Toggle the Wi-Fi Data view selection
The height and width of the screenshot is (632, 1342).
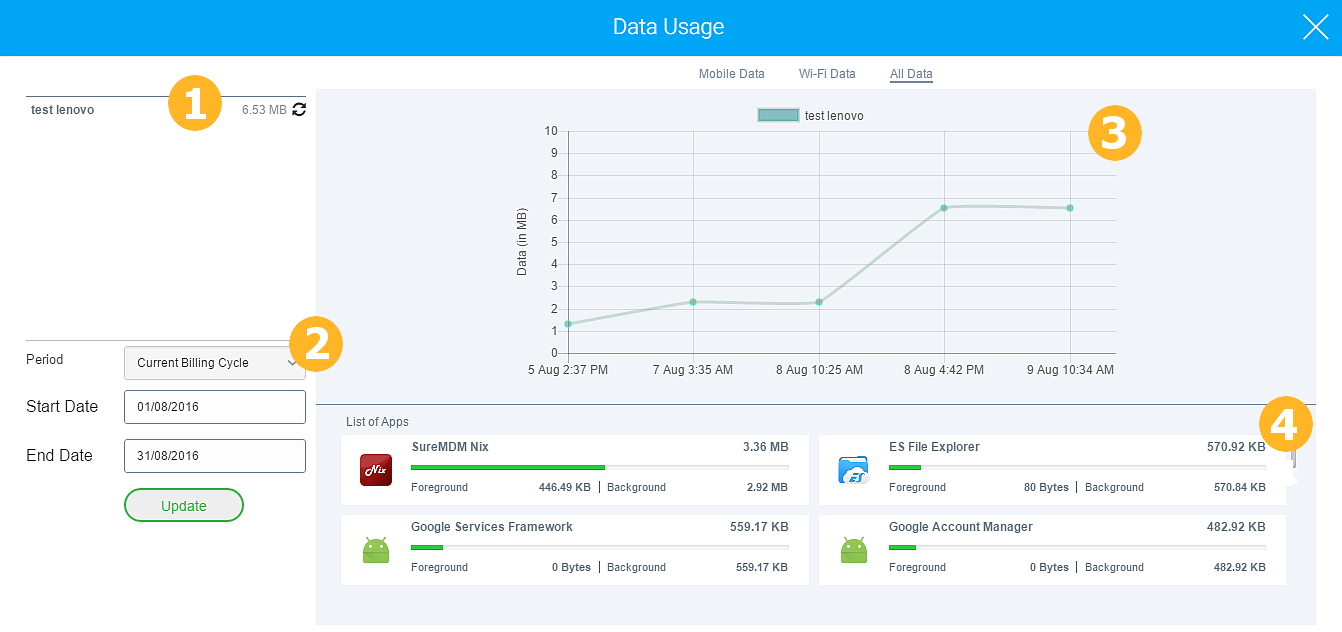pyautogui.click(x=827, y=73)
